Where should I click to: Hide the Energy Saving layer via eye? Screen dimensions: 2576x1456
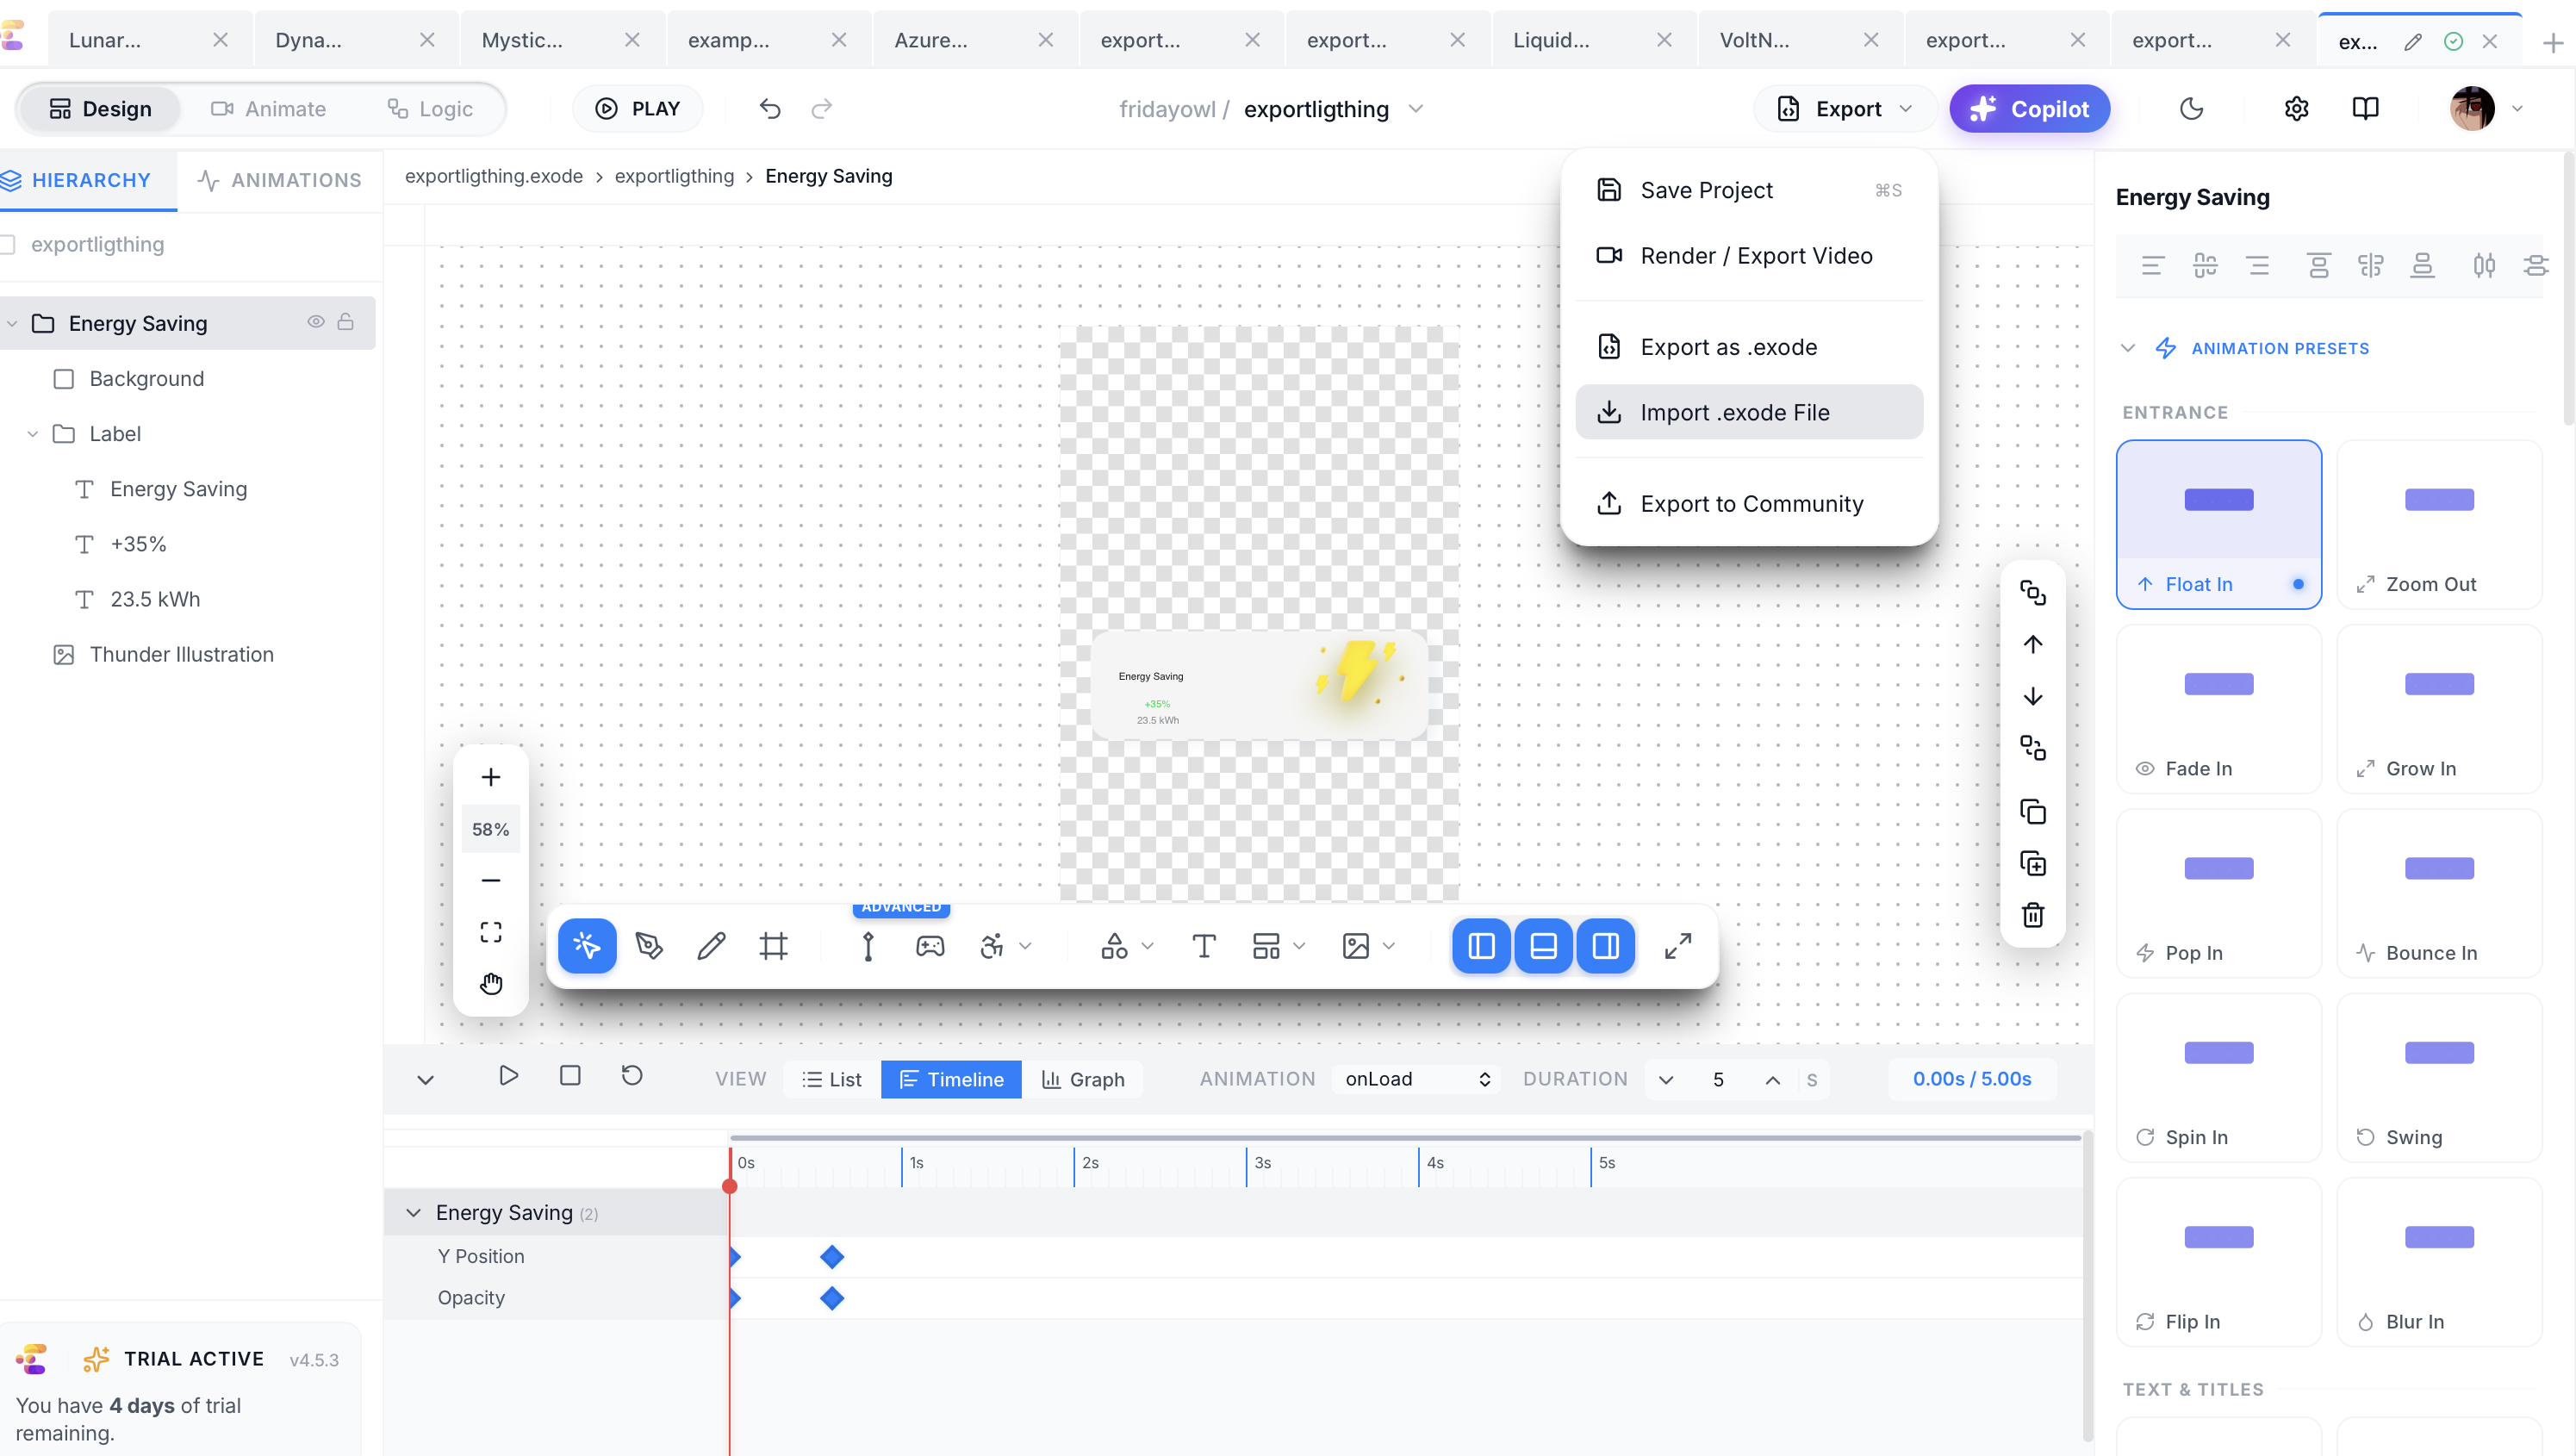point(315,322)
